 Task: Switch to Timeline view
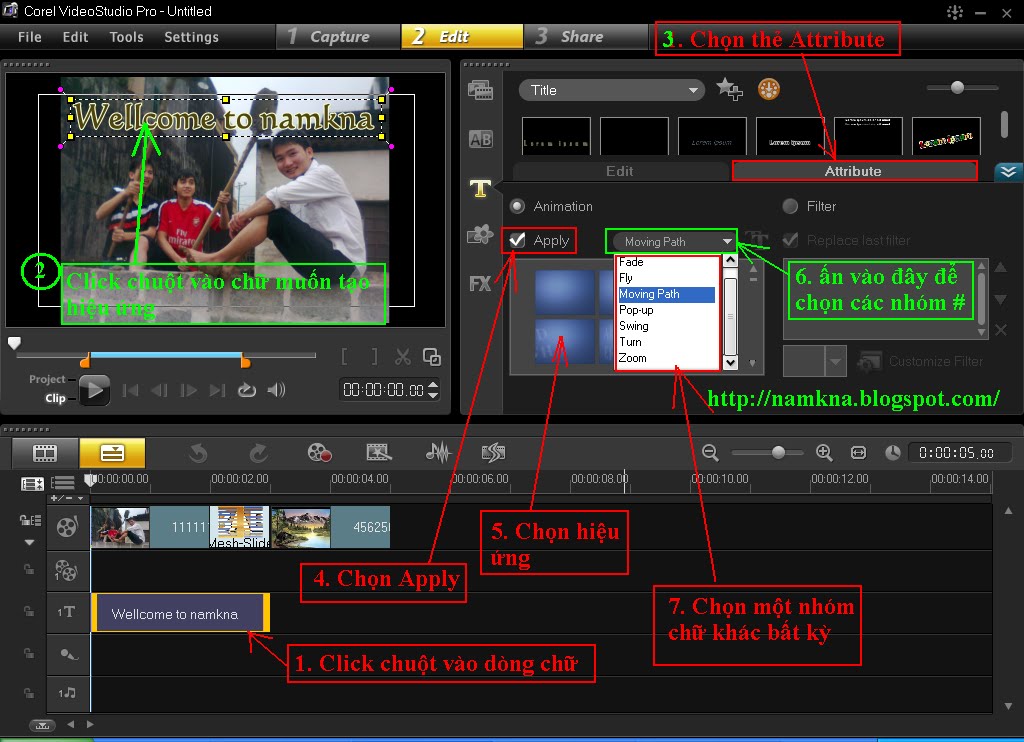[x=112, y=452]
